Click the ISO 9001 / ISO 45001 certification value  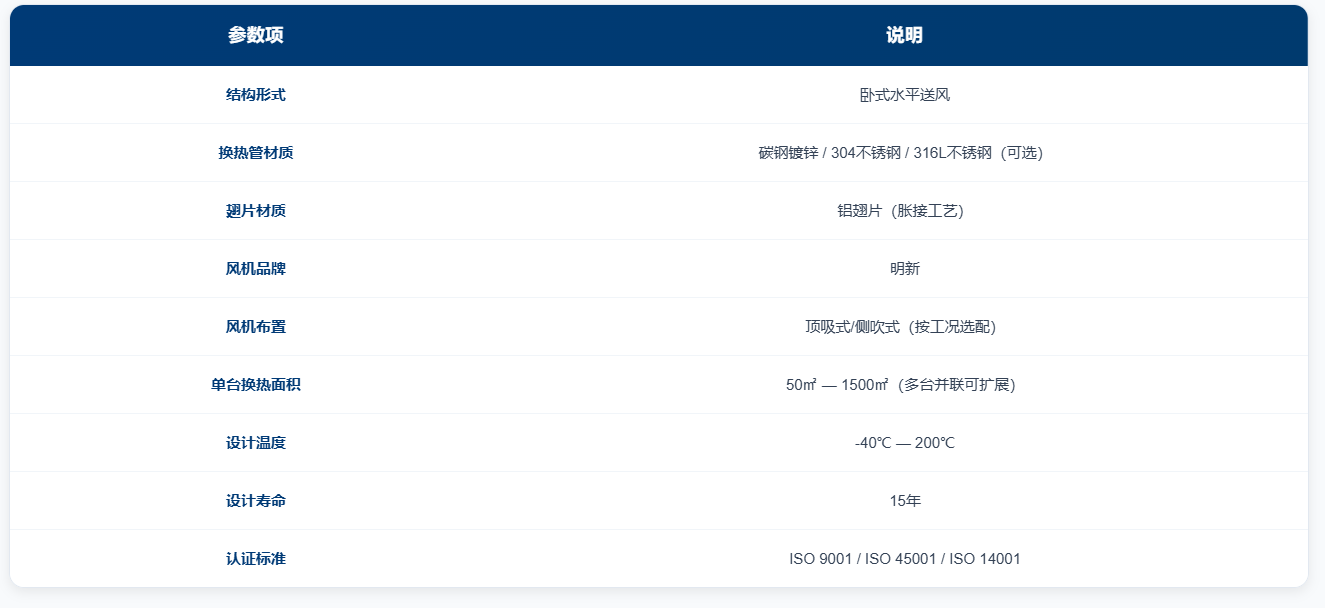(905, 559)
